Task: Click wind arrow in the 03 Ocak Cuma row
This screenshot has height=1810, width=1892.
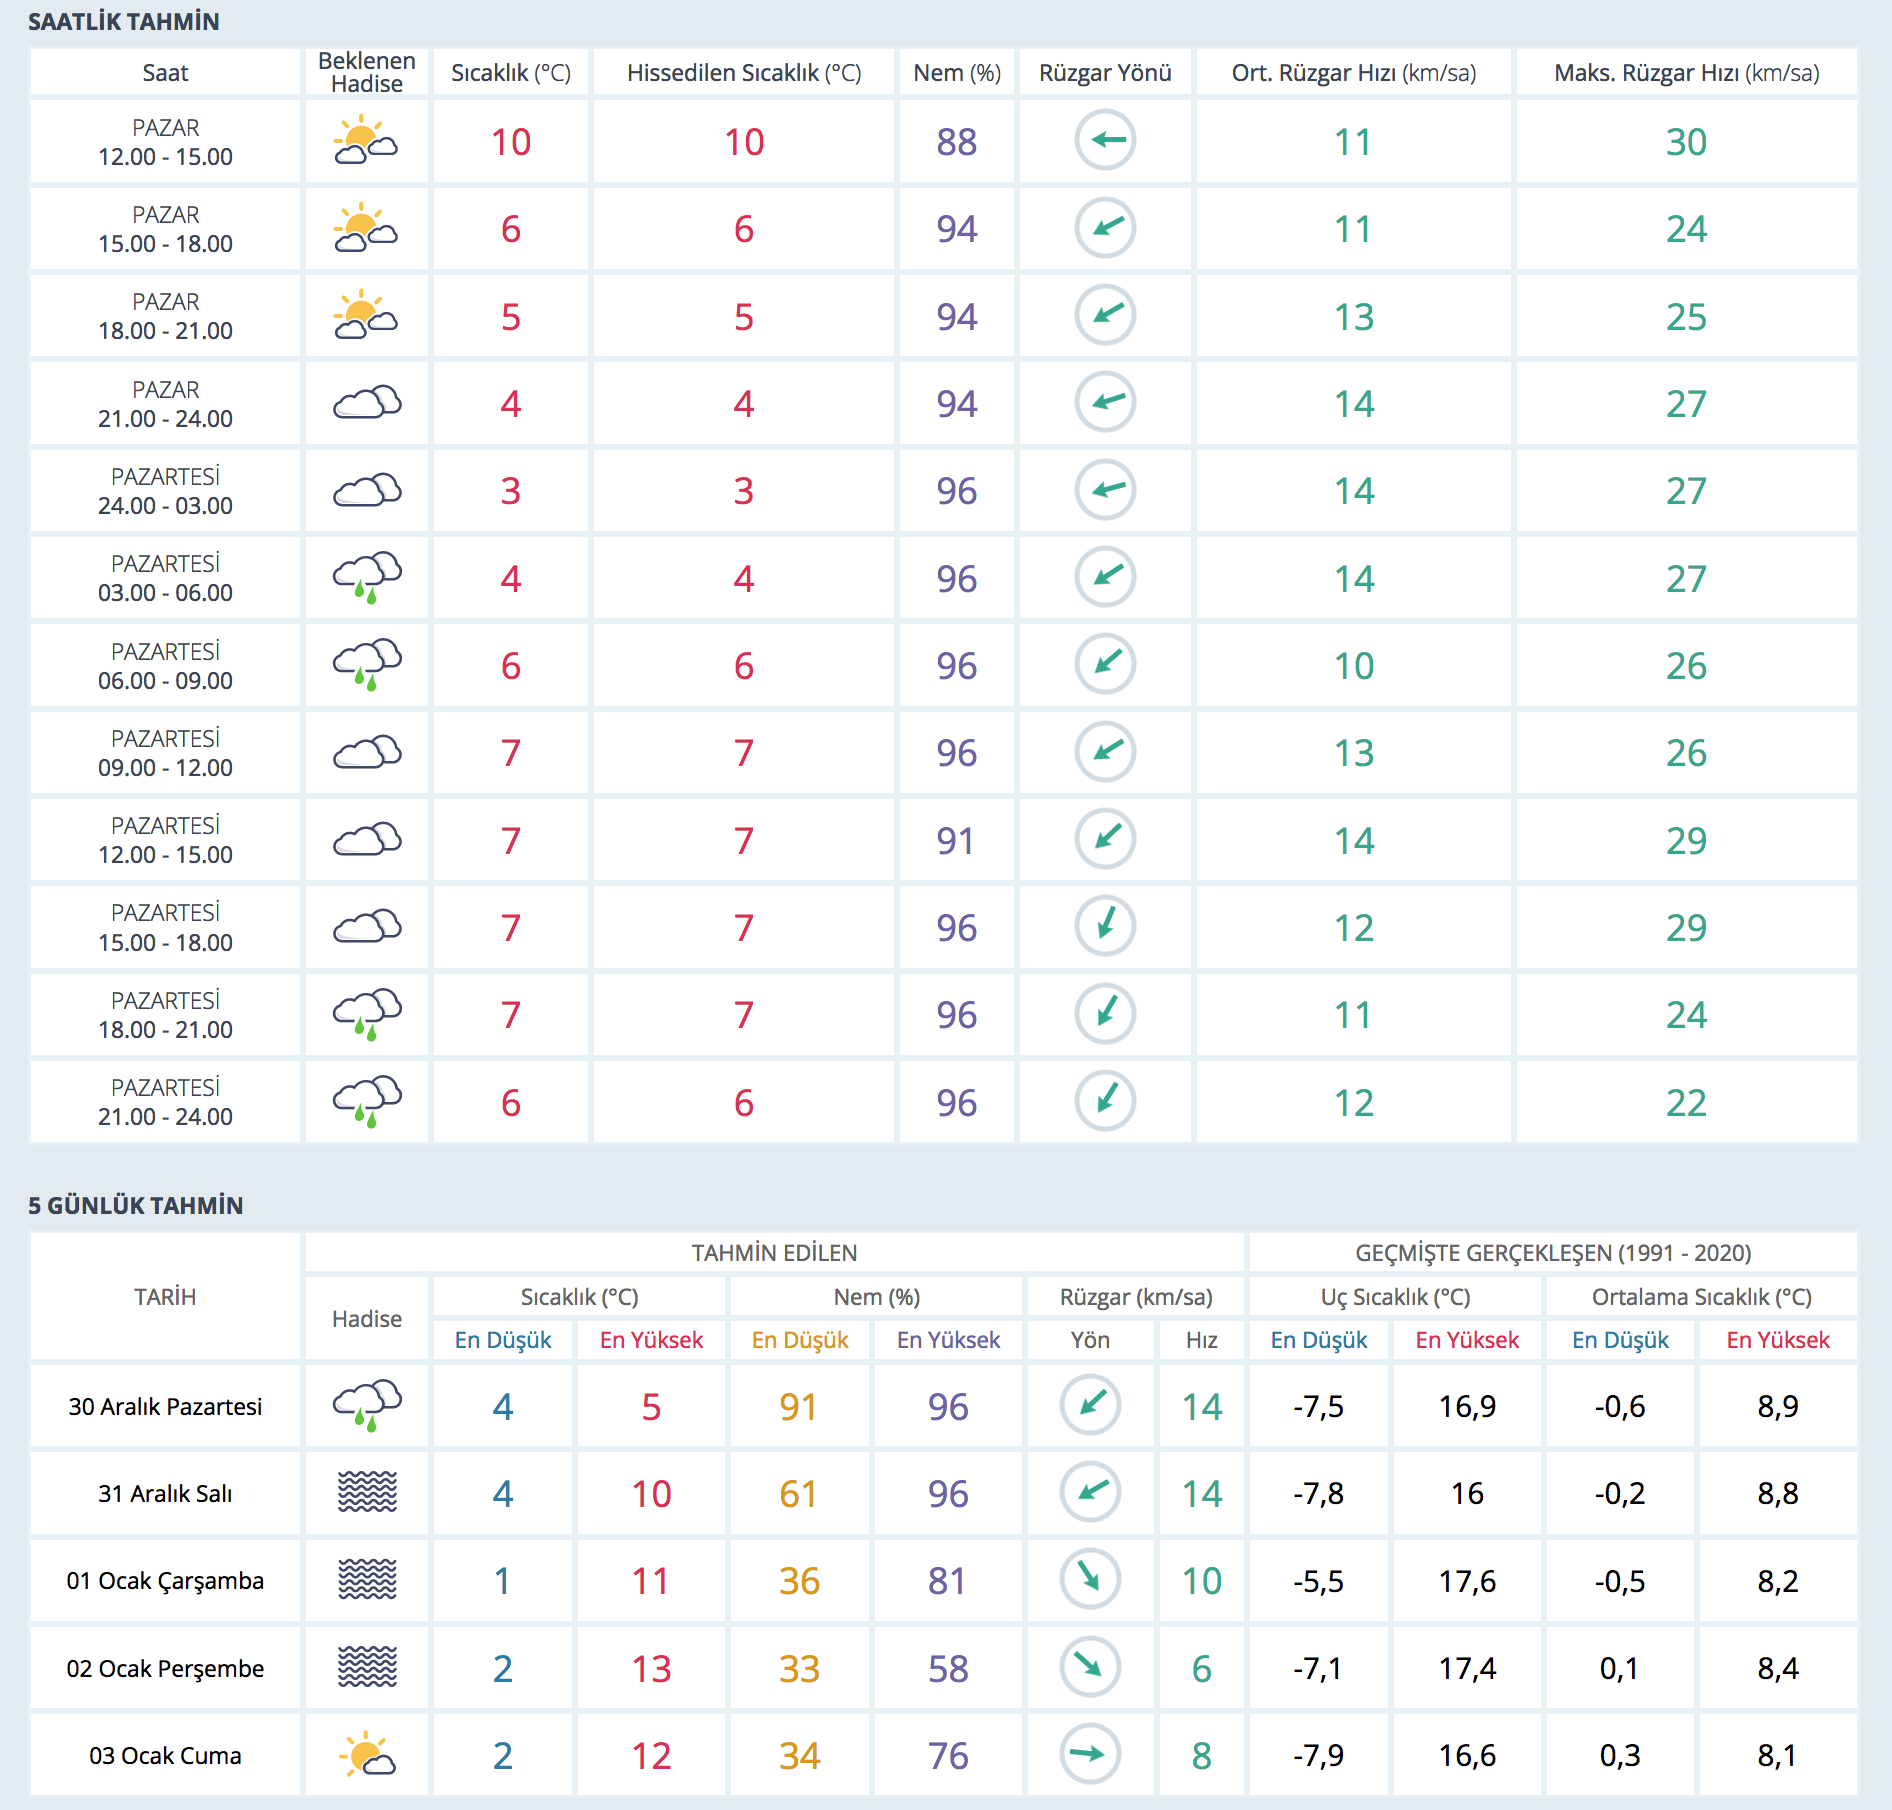Action: pyautogui.click(x=1089, y=1754)
